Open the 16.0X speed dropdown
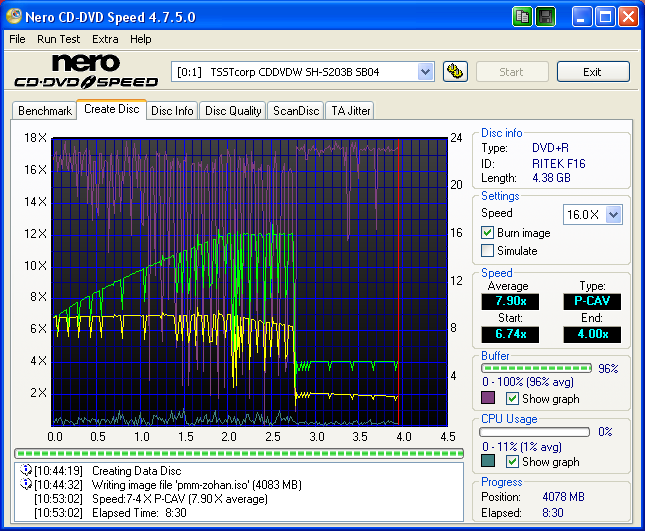Screen dimensions: 645x531 coord(613,214)
